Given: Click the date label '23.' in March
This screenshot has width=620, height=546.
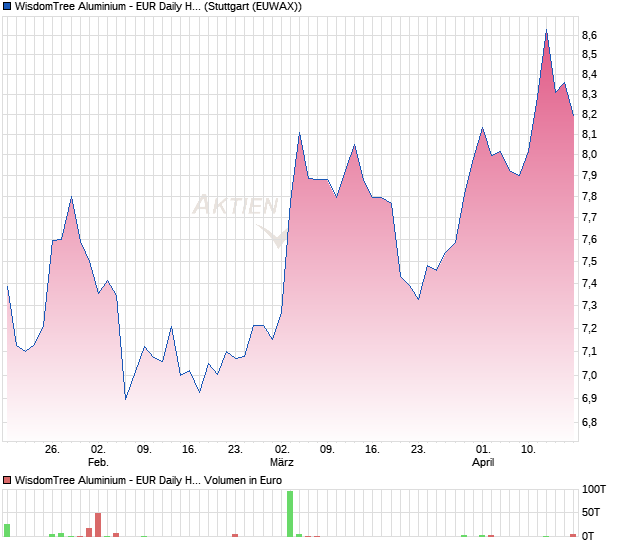Looking at the screenshot, I should (418, 450).
